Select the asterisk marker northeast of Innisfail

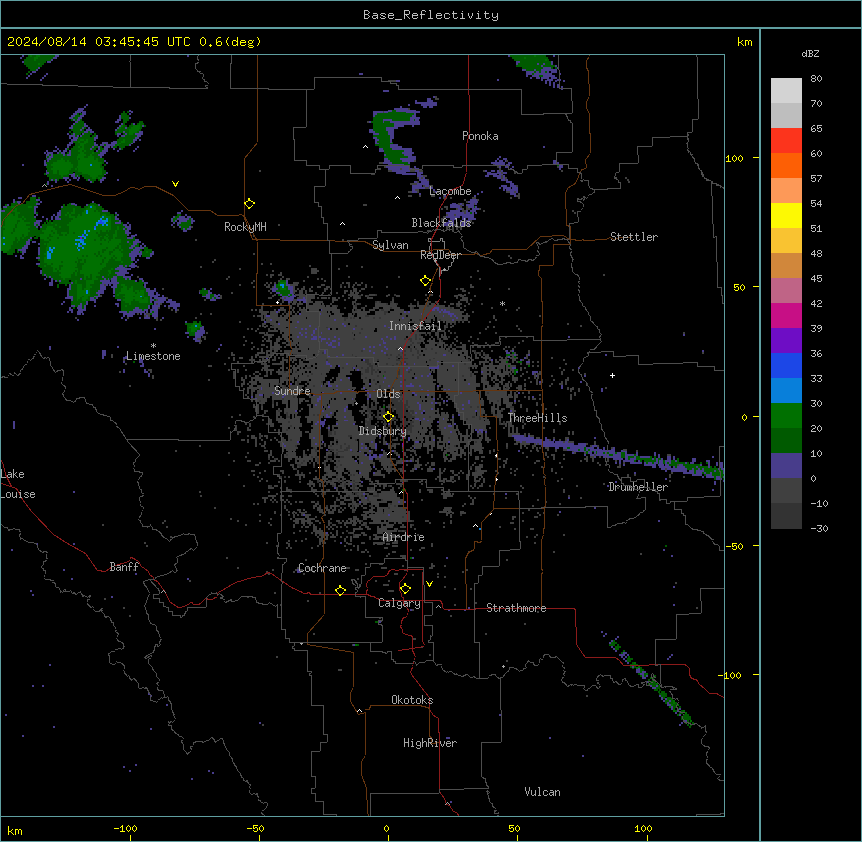coord(502,303)
